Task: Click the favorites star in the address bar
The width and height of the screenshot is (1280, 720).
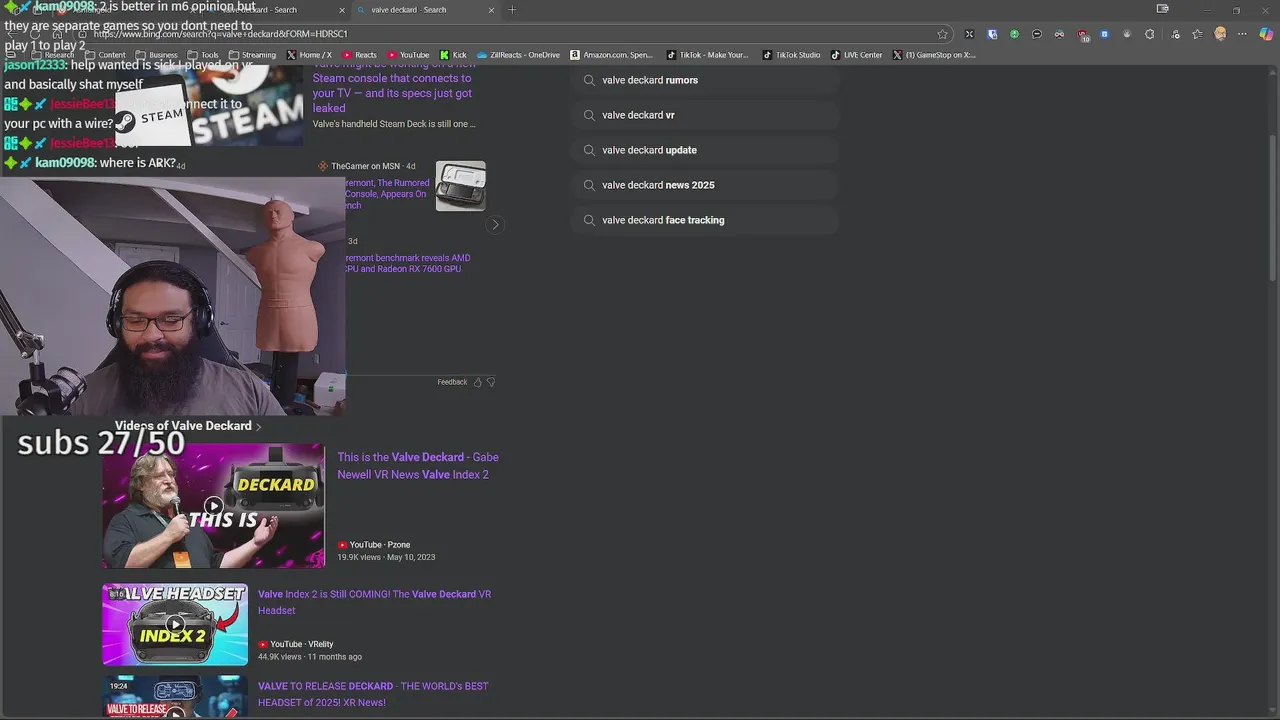Action: (942, 34)
